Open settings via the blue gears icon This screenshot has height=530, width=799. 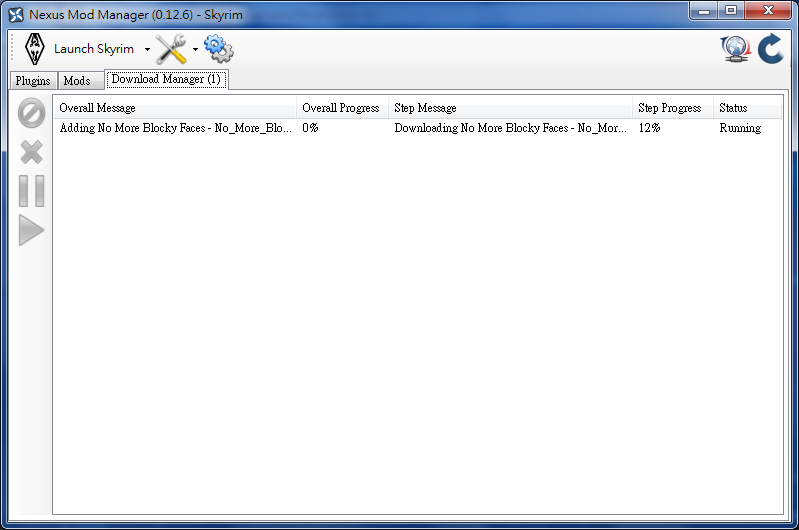(219, 48)
